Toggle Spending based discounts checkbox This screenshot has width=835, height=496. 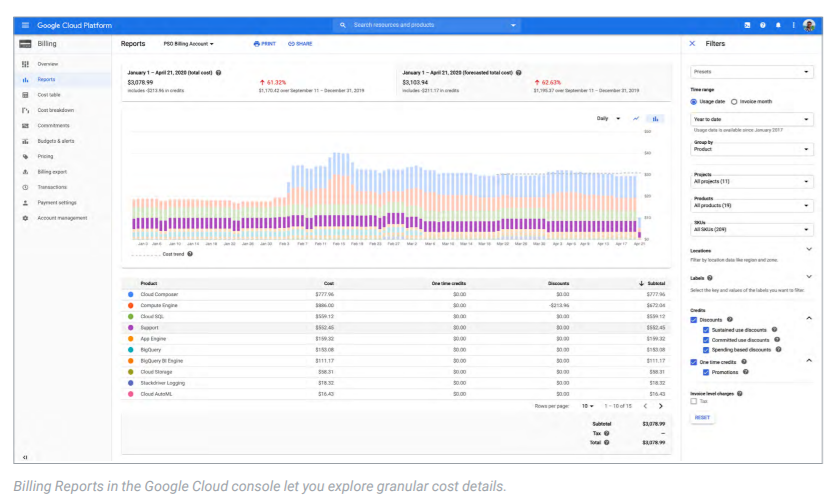(x=706, y=350)
